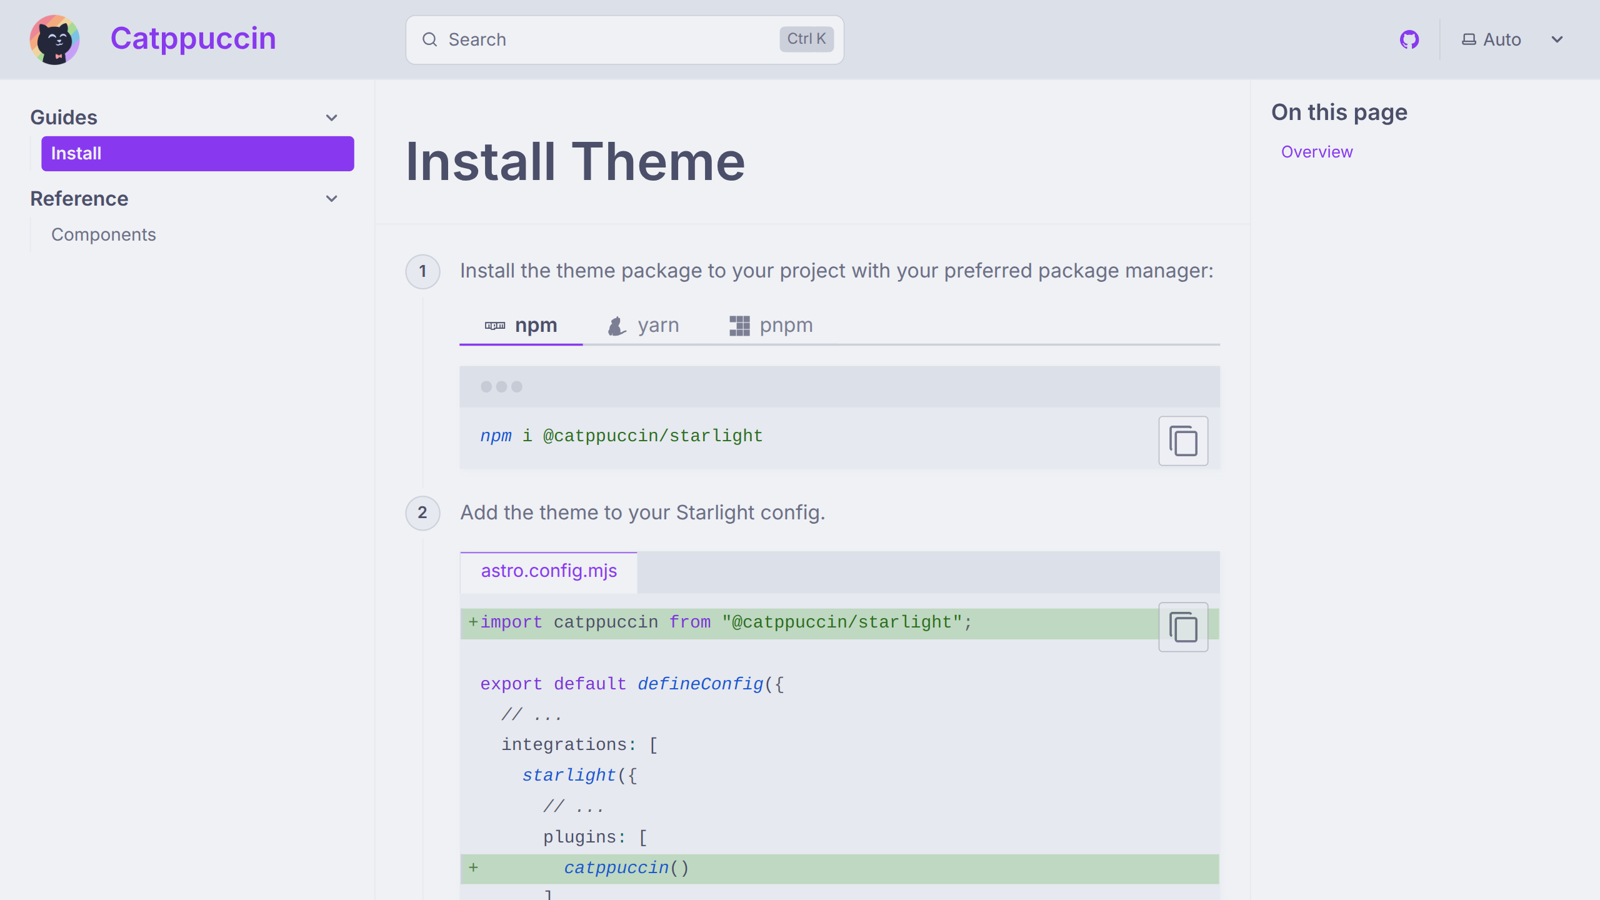Click the highlighted 'catppuccin()' code line

pyautogui.click(x=839, y=868)
